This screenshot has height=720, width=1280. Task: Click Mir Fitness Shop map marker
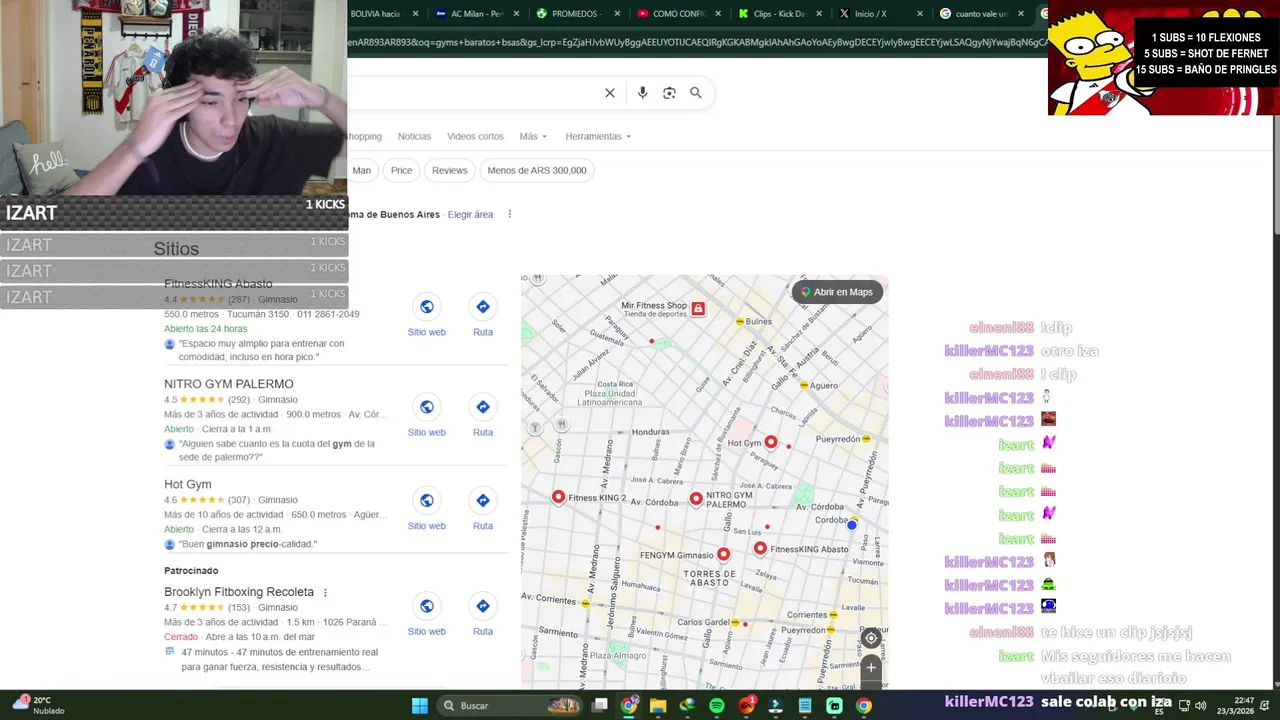tap(698, 309)
